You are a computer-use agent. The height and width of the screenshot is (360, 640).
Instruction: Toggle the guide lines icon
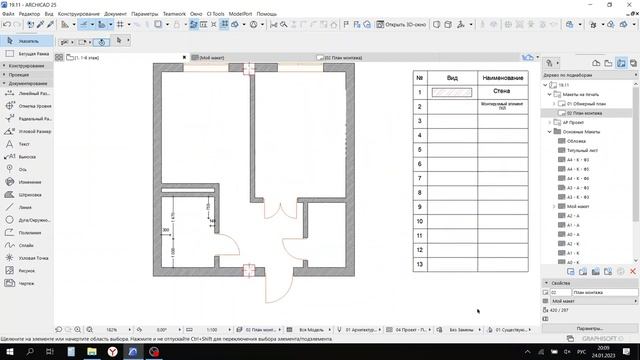84,24
